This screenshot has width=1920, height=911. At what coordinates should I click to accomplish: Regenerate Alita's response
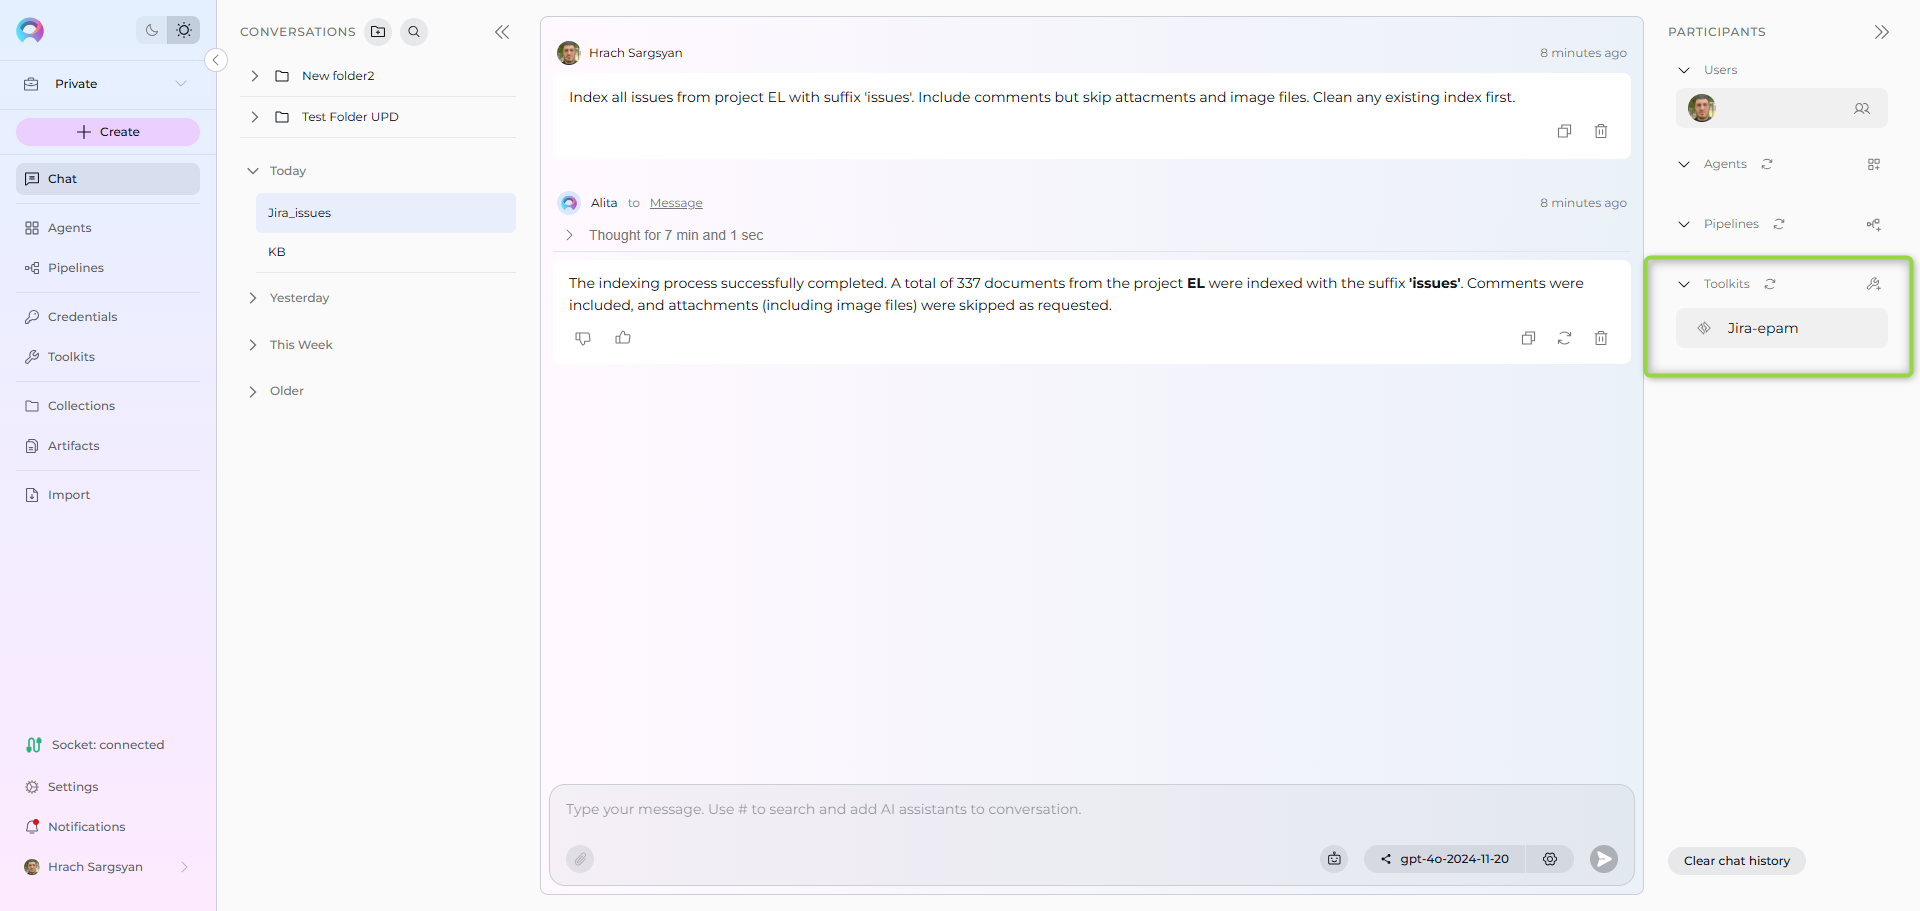[x=1564, y=338]
